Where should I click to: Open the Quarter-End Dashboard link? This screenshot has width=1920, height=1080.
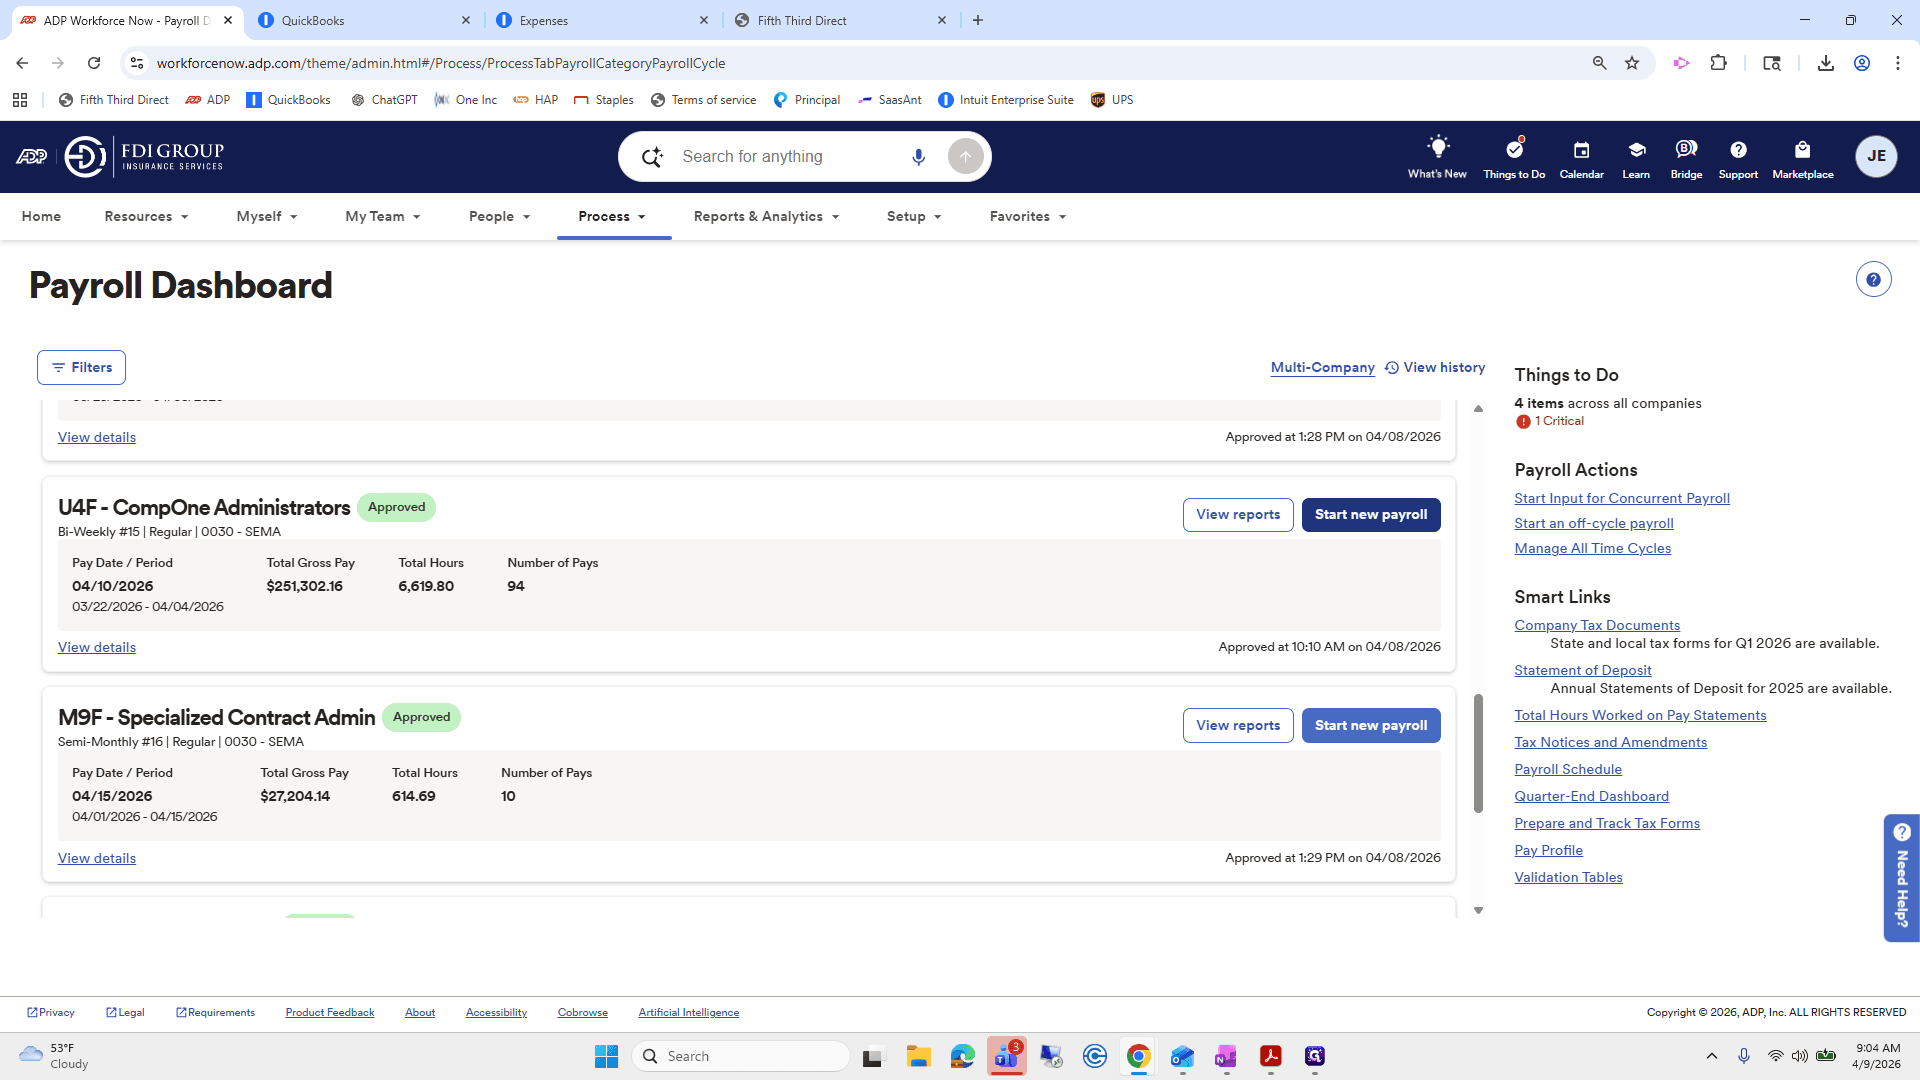1591,796
